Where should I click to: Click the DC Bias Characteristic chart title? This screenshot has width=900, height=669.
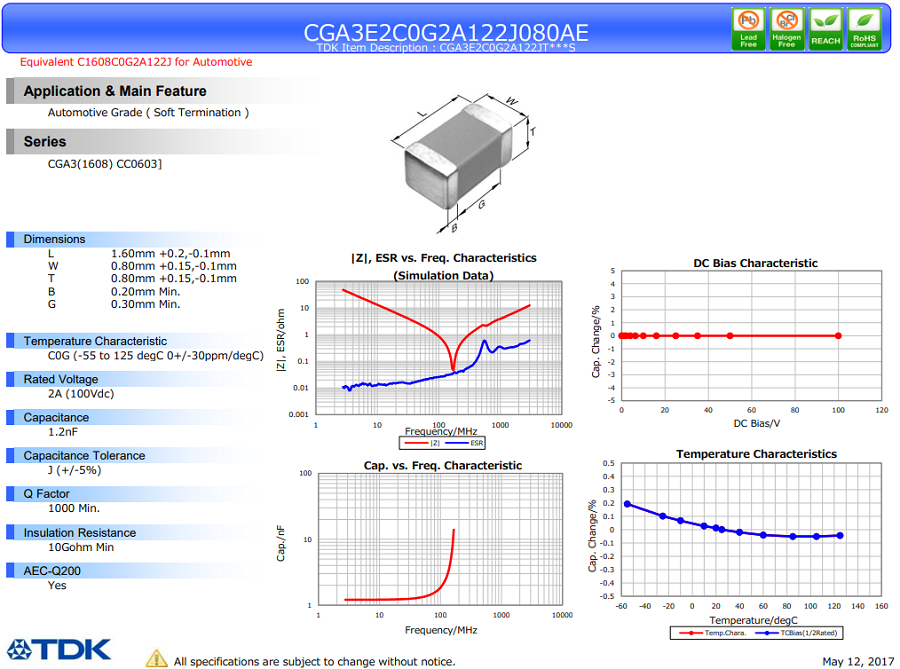755,263
